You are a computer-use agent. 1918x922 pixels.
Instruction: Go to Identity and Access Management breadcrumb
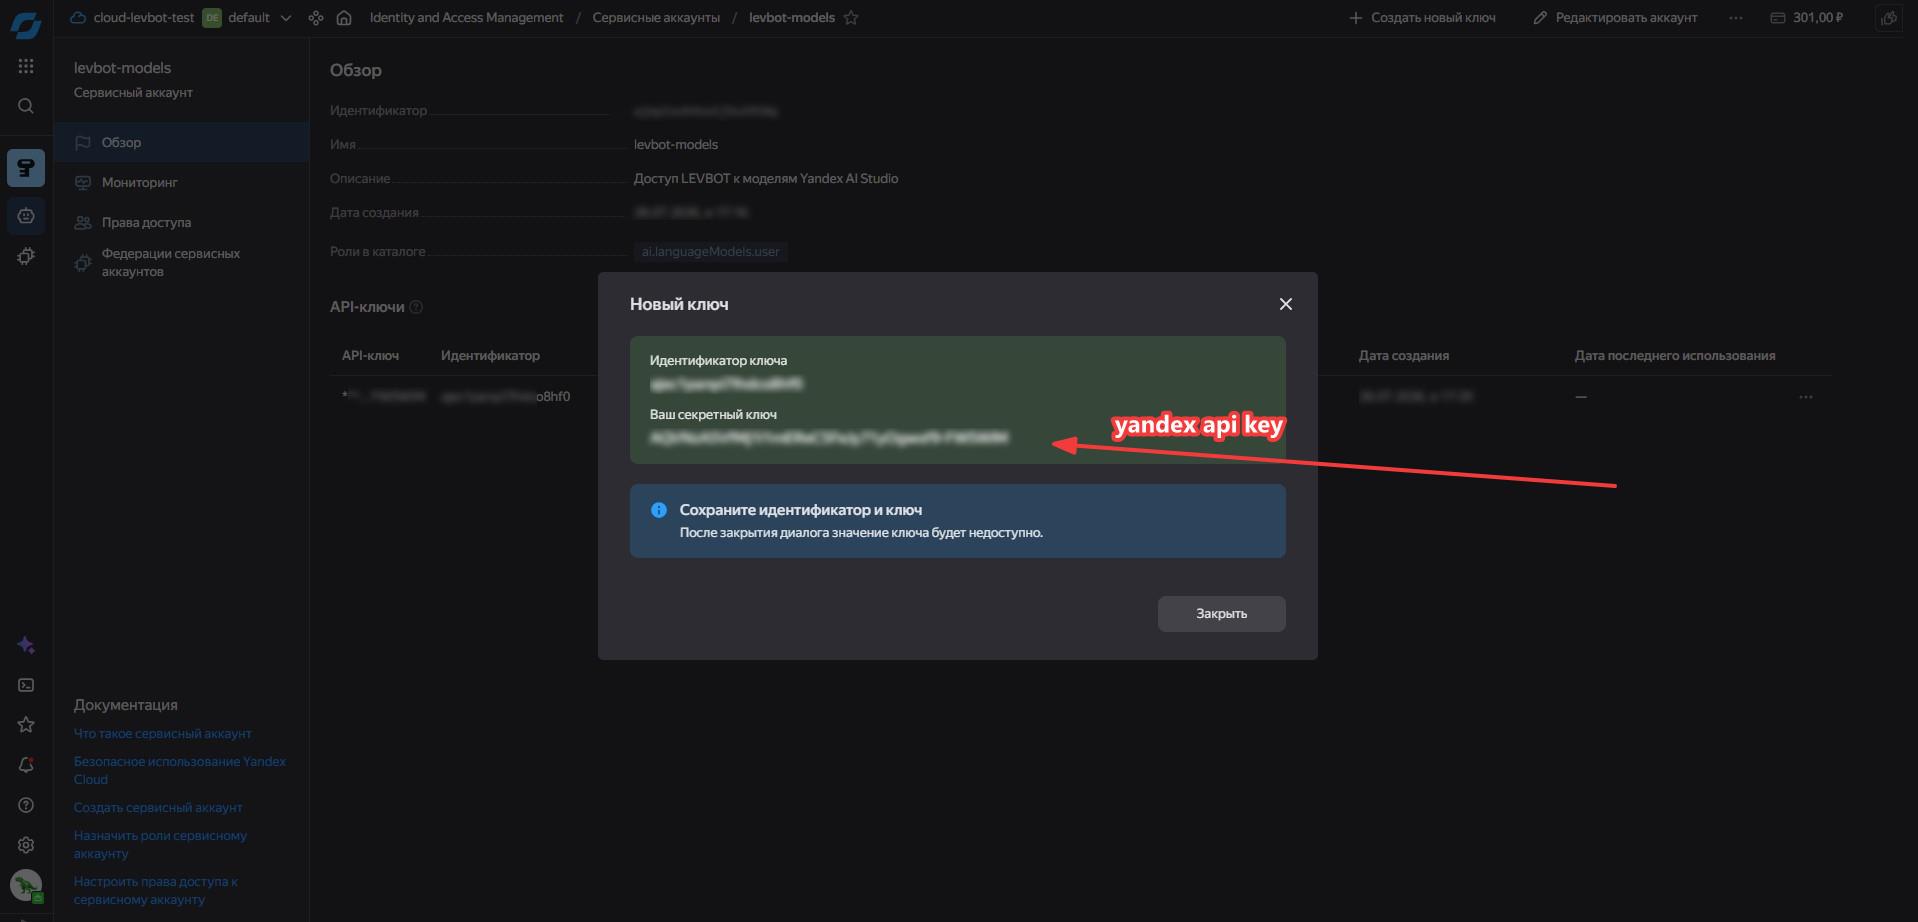click(466, 18)
